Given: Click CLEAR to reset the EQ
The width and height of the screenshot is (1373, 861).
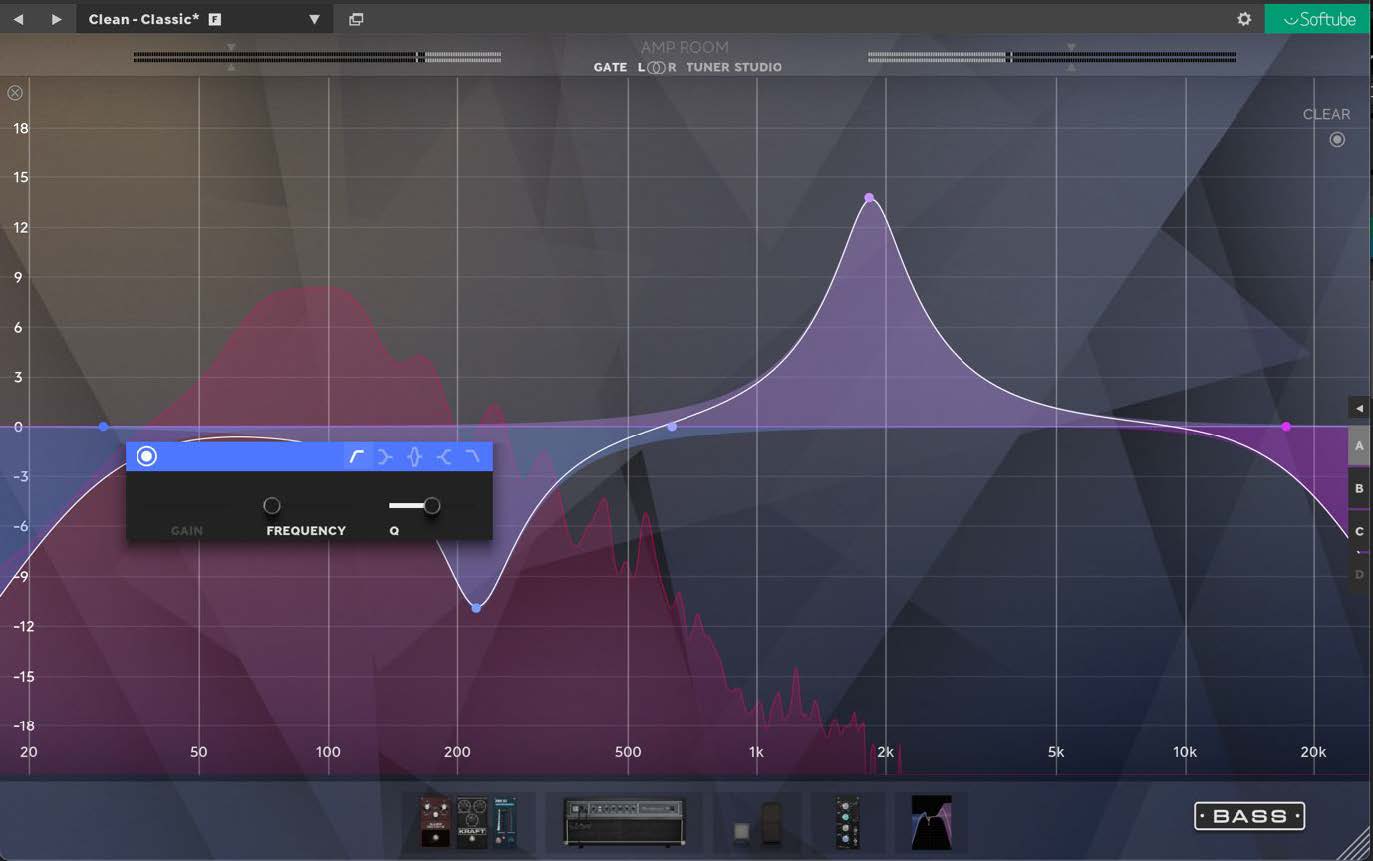Looking at the screenshot, I should pyautogui.click(x=1327, y=114).
